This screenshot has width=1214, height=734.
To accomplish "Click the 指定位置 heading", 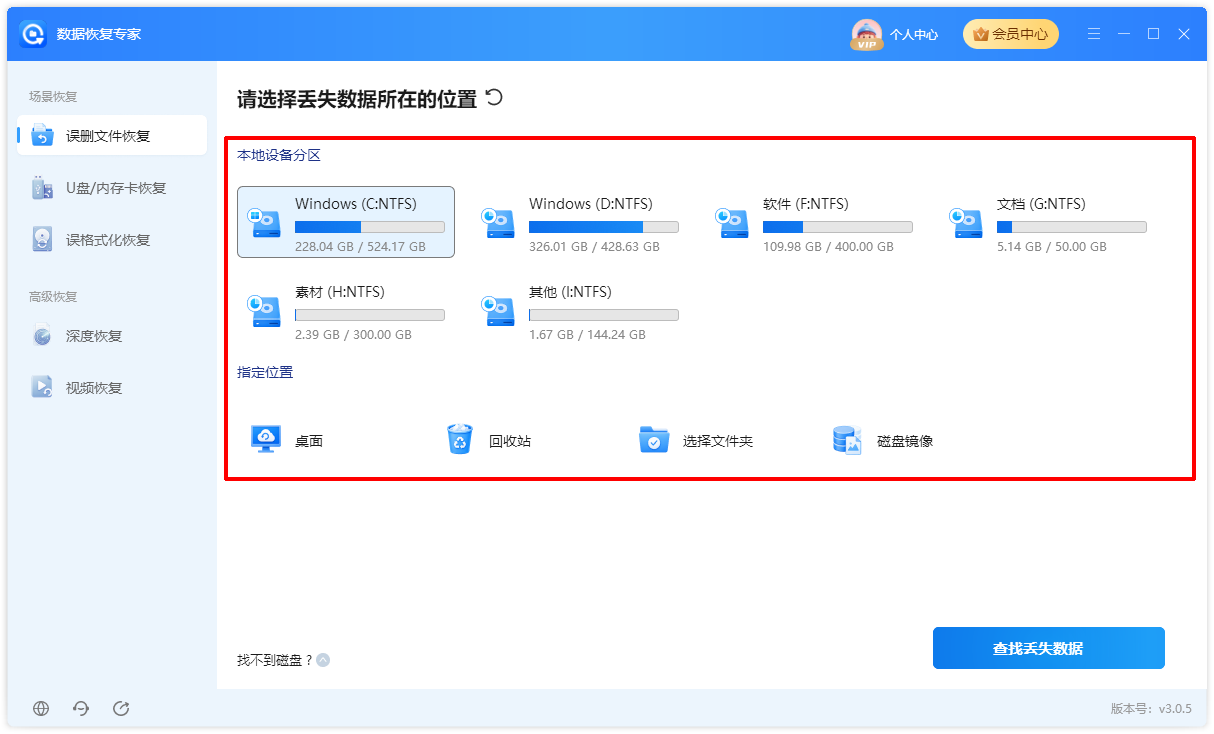I will pyautogui.click(x=265, y=372).
